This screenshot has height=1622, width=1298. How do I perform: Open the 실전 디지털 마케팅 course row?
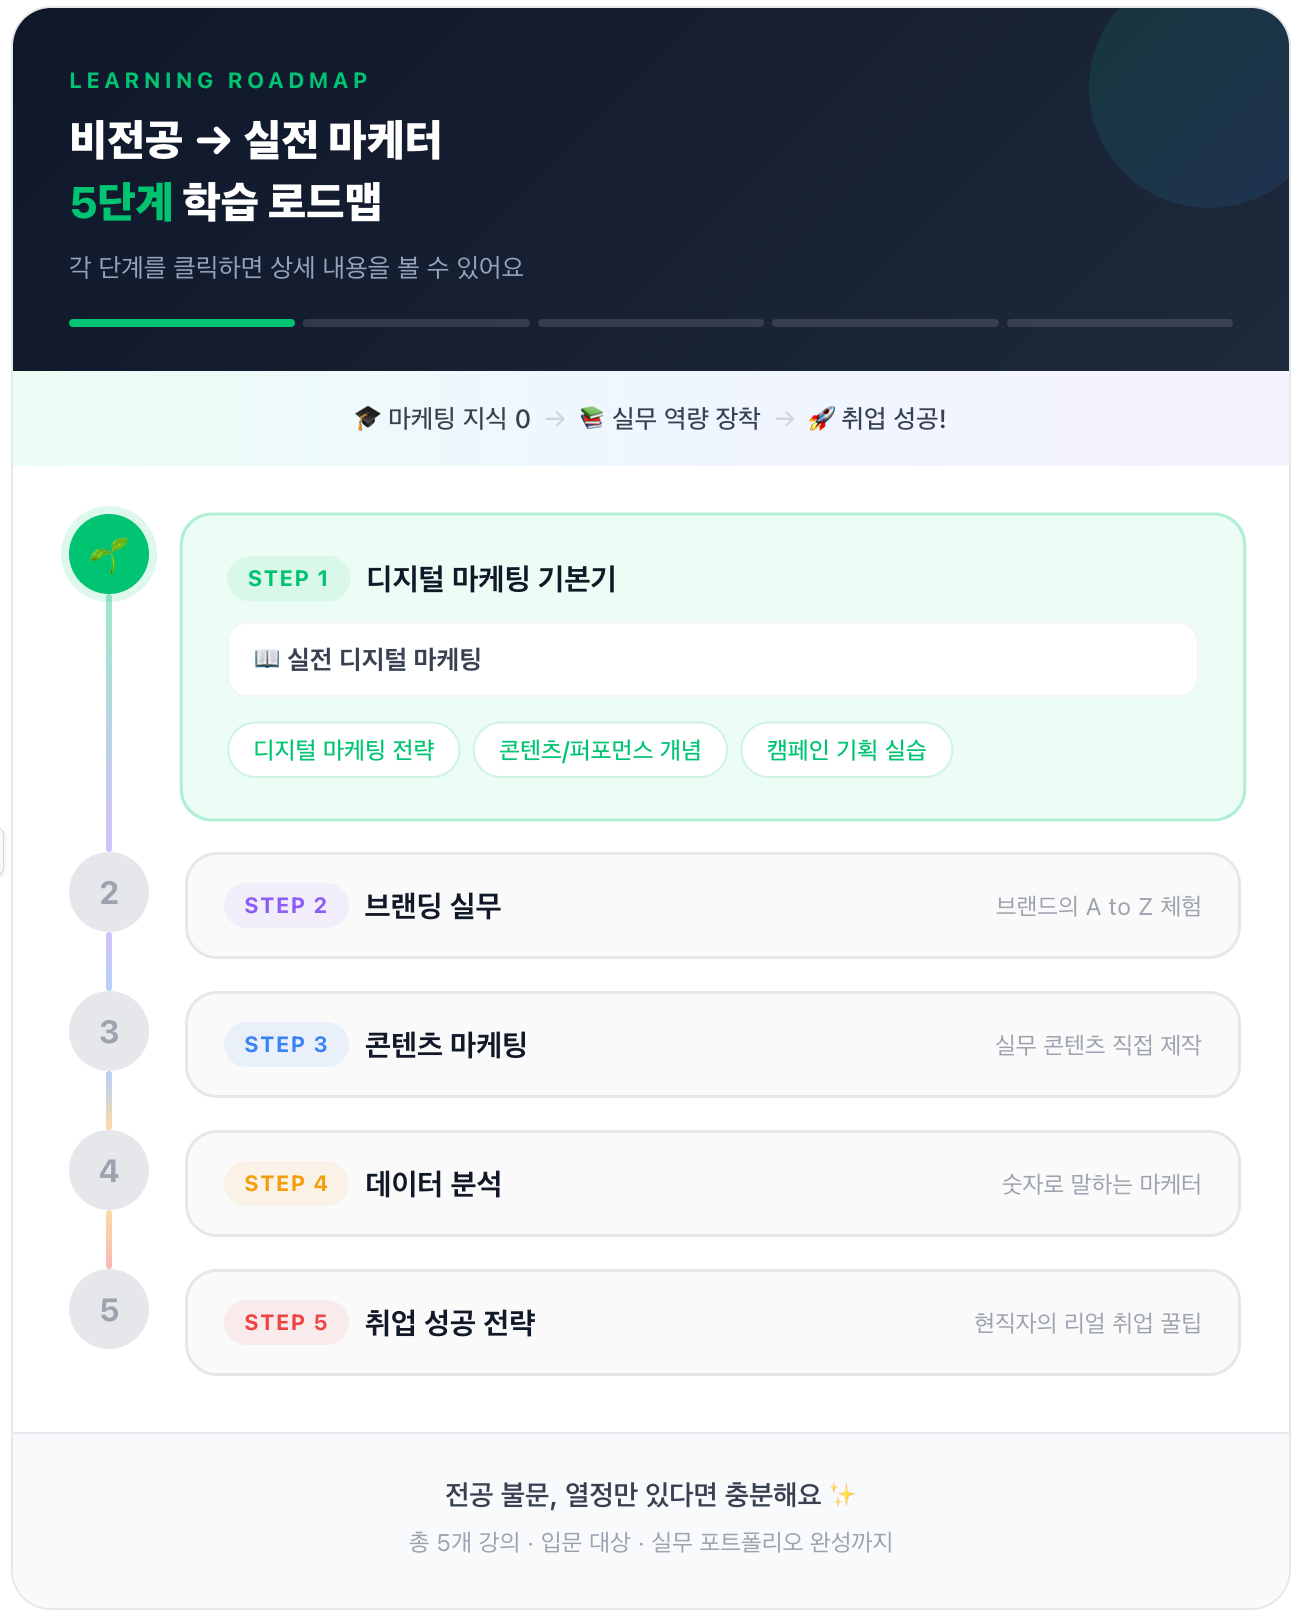(x=712, y=660)
